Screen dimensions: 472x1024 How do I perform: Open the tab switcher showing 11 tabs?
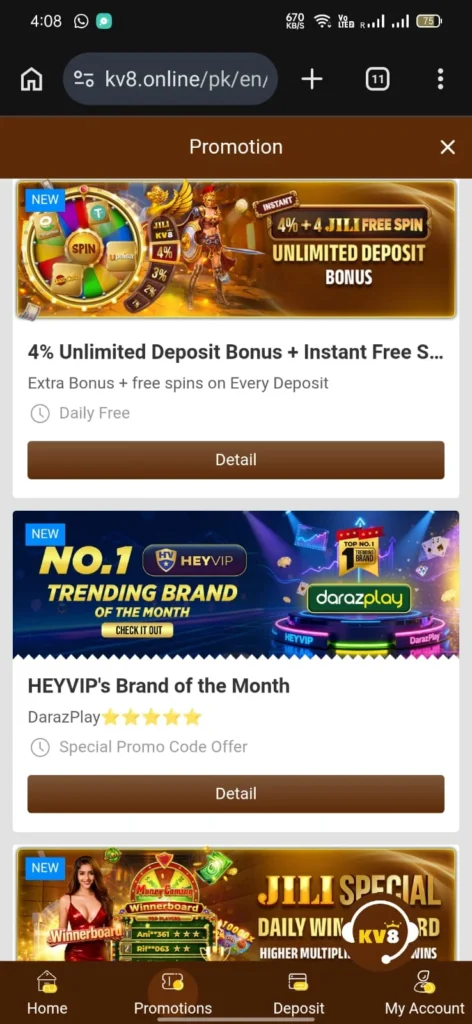(377, 79)
